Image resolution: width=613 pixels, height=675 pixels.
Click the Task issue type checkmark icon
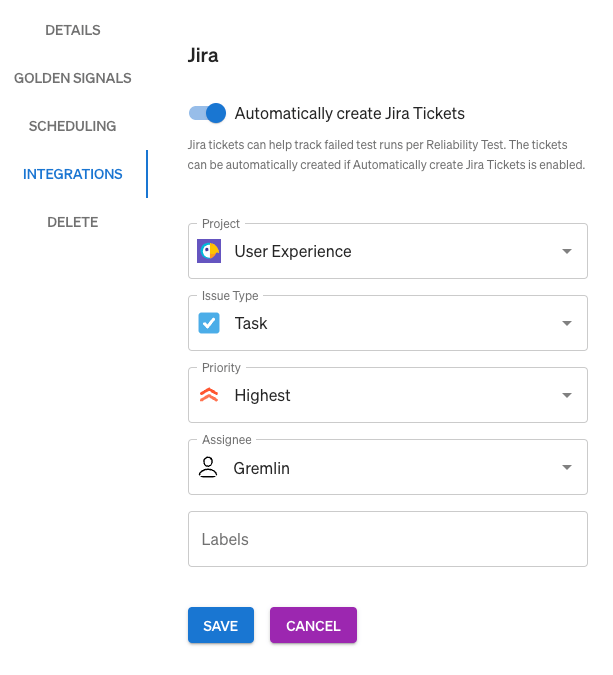209,323
